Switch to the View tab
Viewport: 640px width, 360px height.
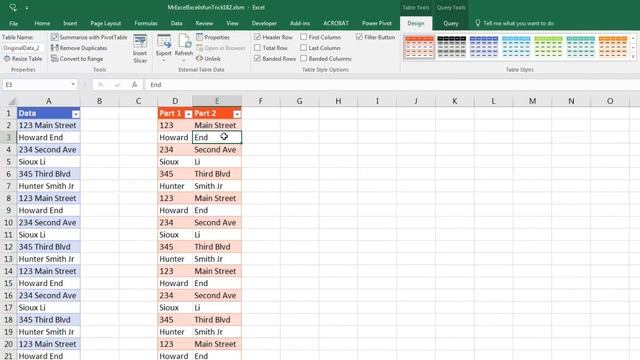point(232,23)
